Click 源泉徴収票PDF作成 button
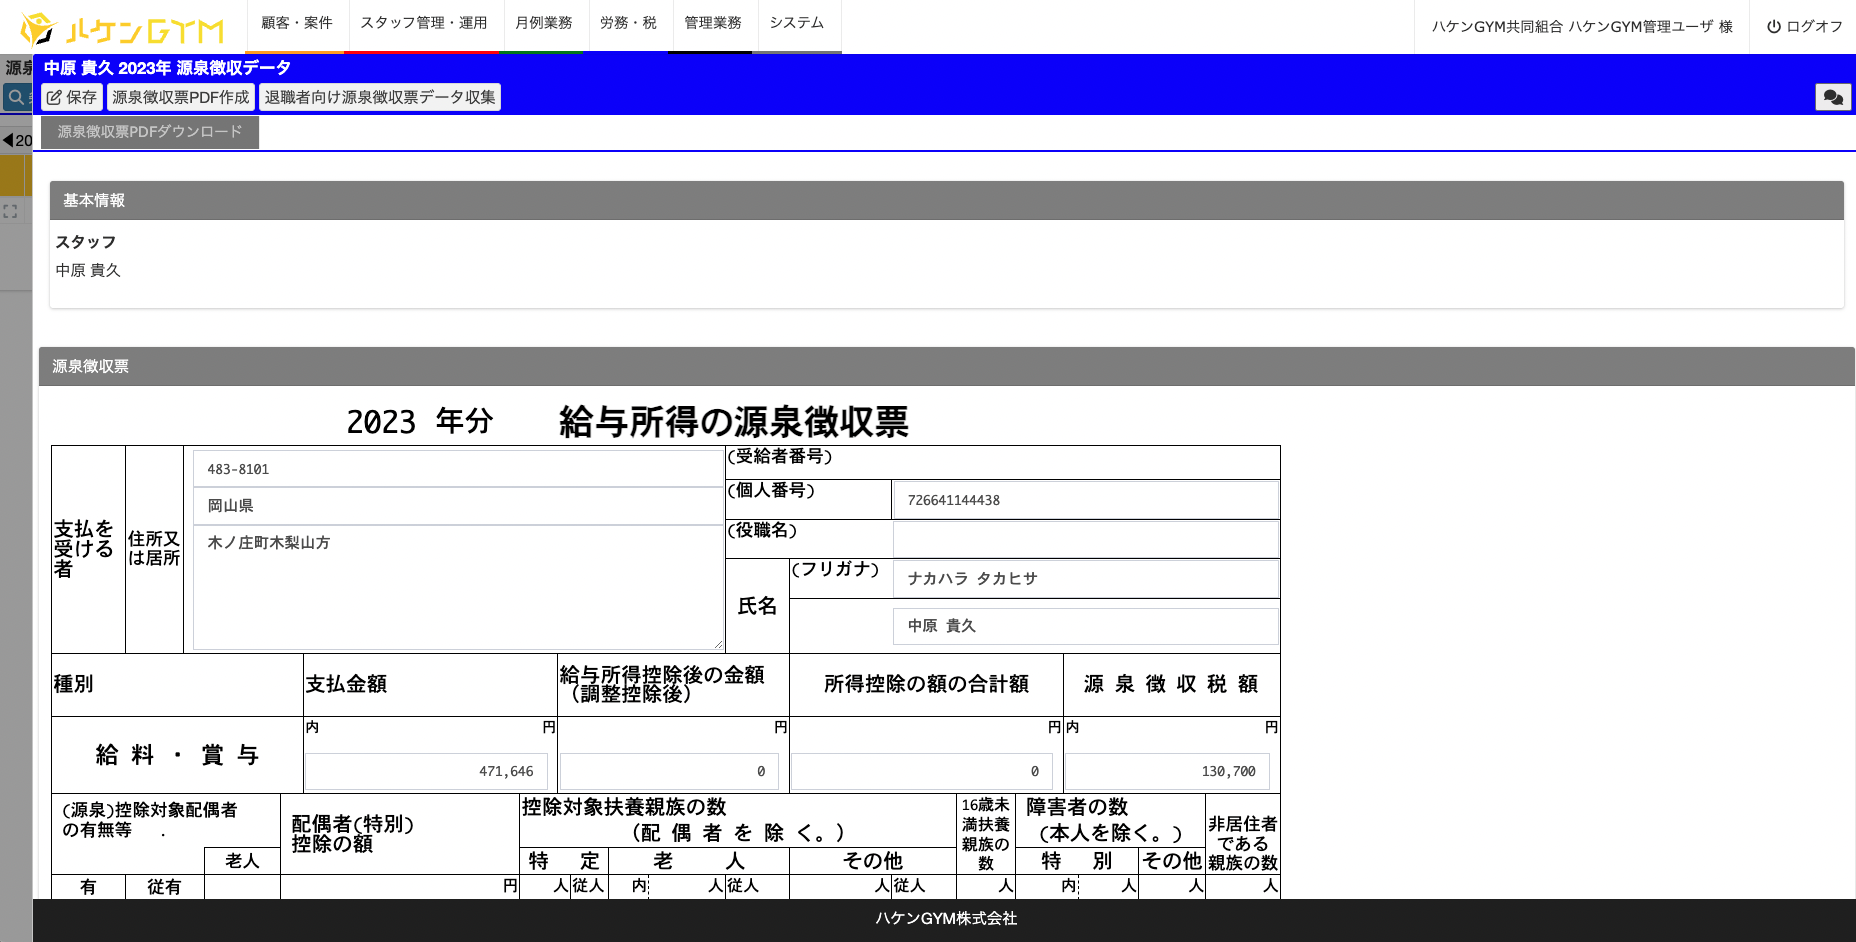 pyautogui.click(x=181, y=97)
